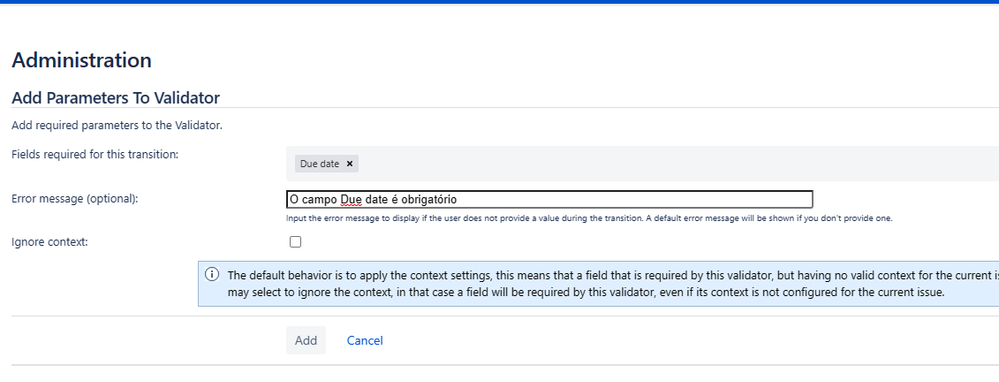This screenshot has height=382, width=999.
Task: Click the blue header bar at the top
Action: tap(500, 2)
